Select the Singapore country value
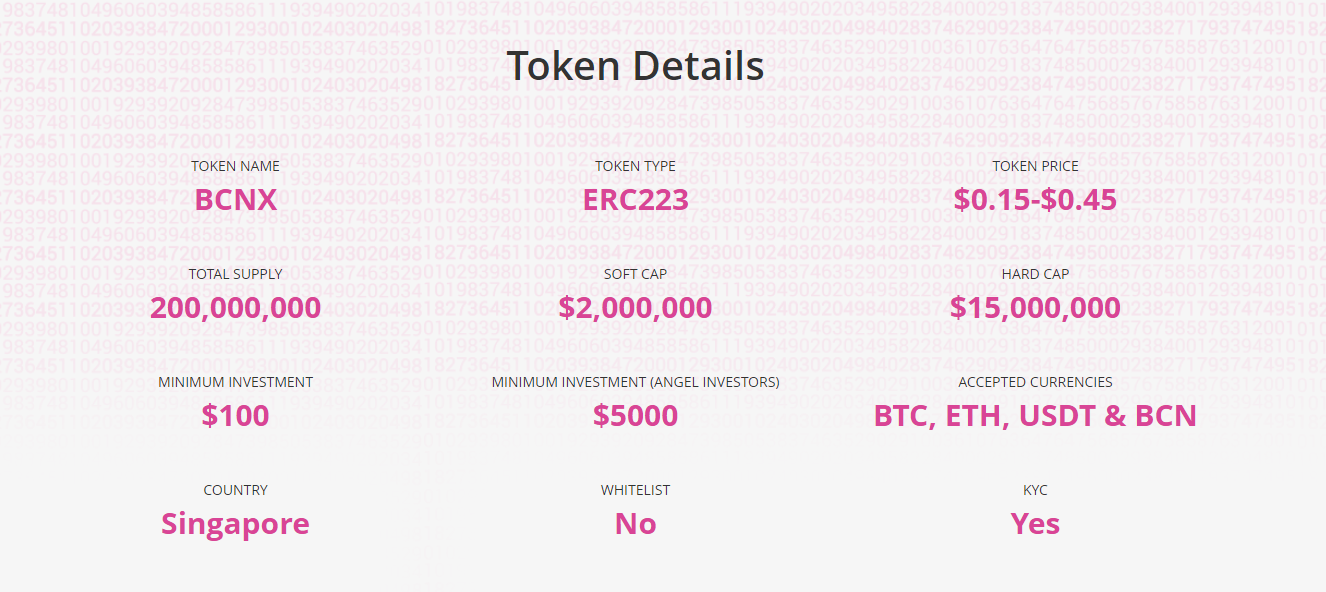Screen dimensions: 1326x592 point(235,524)
